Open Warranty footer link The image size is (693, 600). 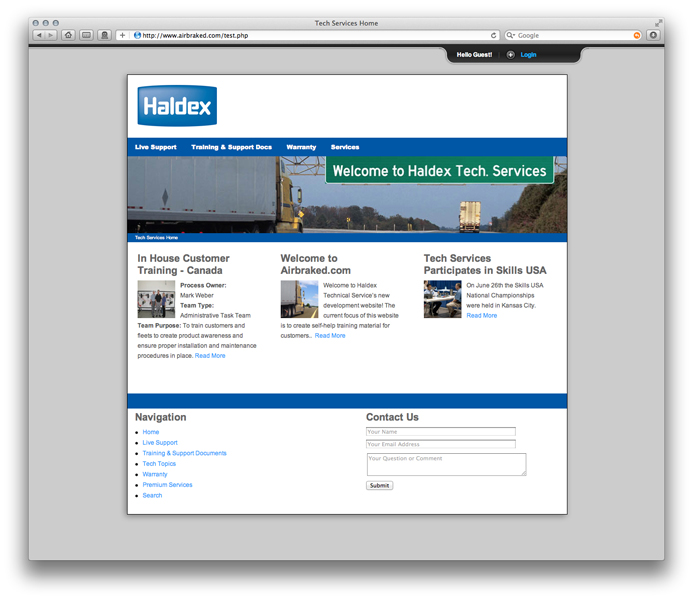(x=155, y=475)
